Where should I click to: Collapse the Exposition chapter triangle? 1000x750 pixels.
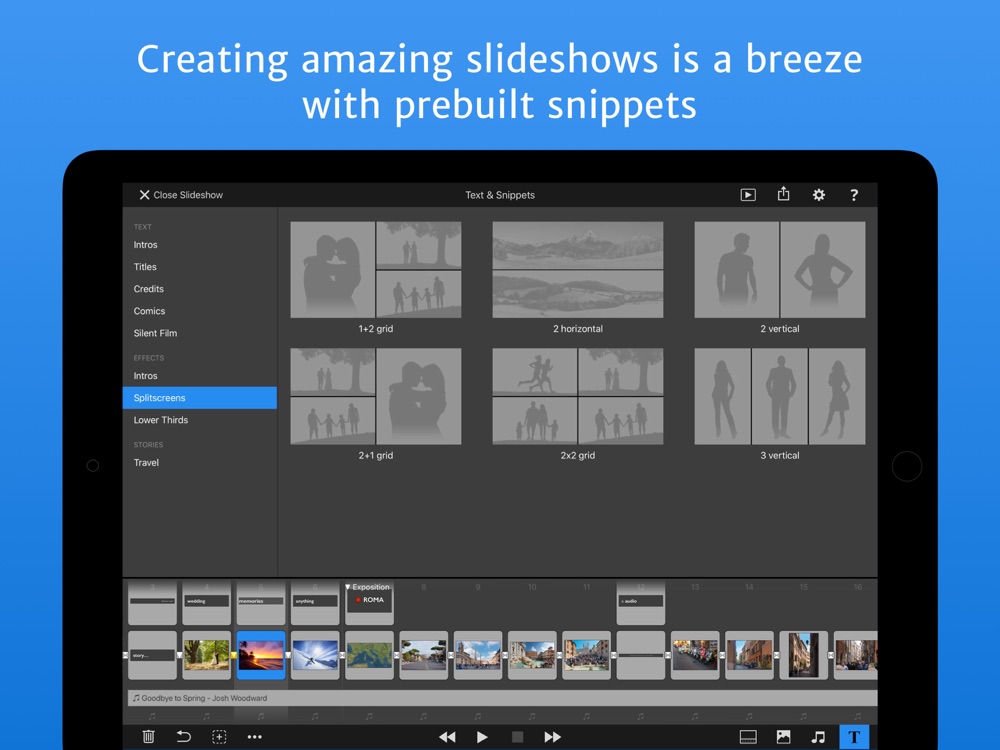(348, 587)
